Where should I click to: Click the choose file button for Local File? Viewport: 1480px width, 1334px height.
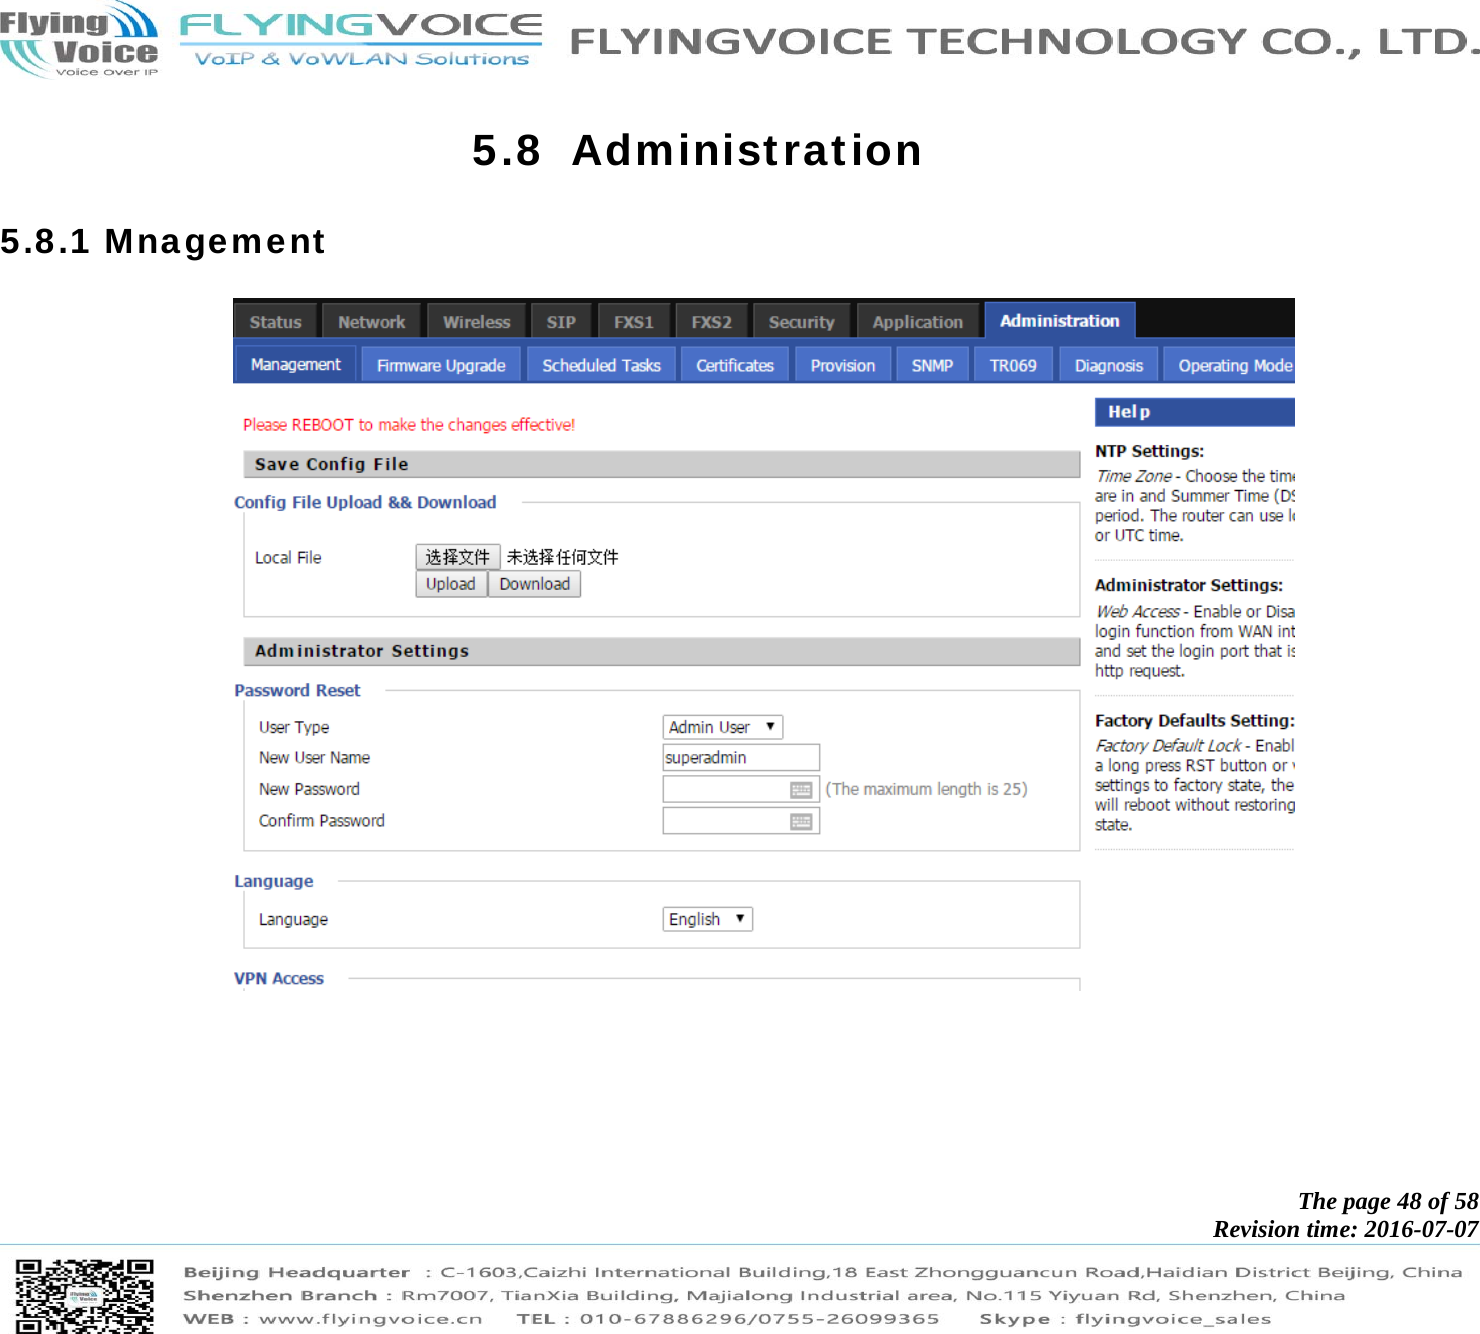(x=458, y=557)
